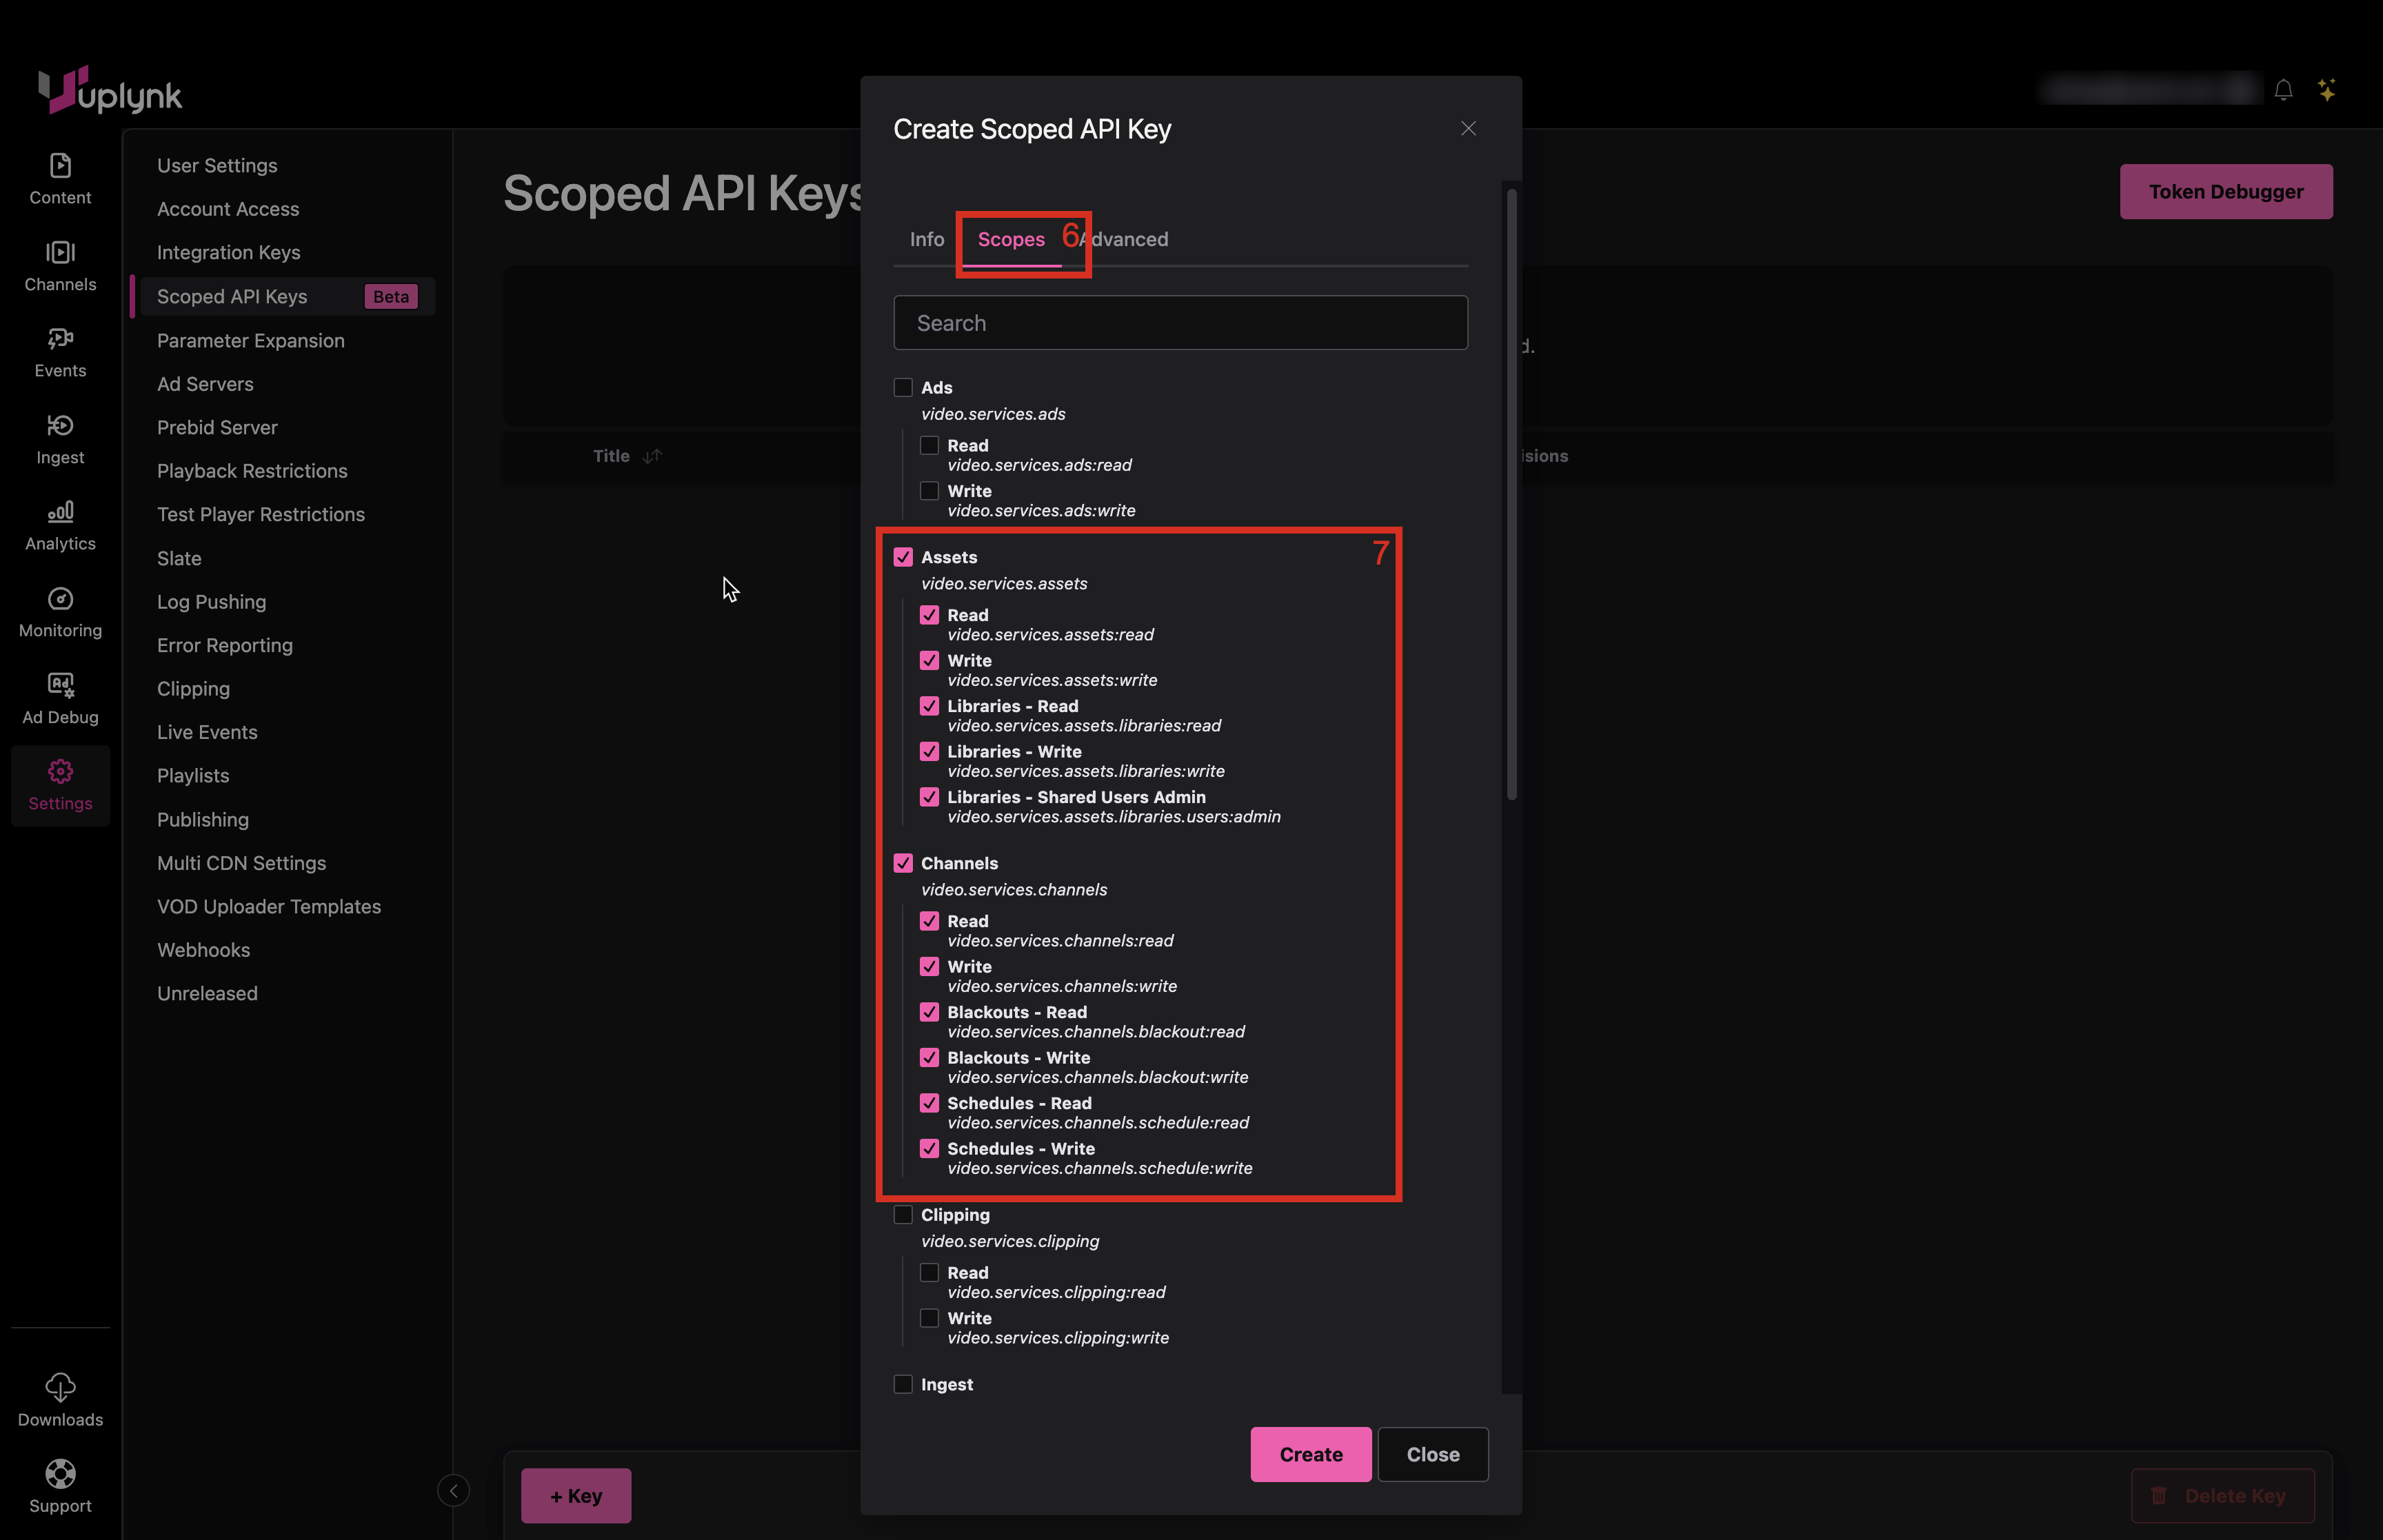Enable the Ads scope checkbox

pyautogui.click(x=903, y=387)
